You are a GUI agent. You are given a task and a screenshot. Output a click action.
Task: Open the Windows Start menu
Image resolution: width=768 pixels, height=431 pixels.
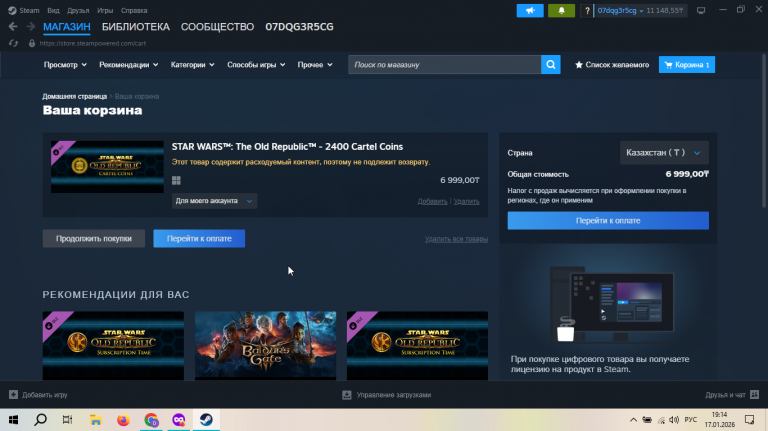tap(13, 420)
